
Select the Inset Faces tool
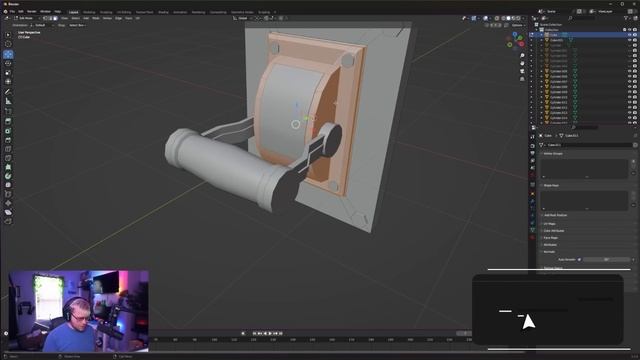pyautogui.click(x=8, y=131)
